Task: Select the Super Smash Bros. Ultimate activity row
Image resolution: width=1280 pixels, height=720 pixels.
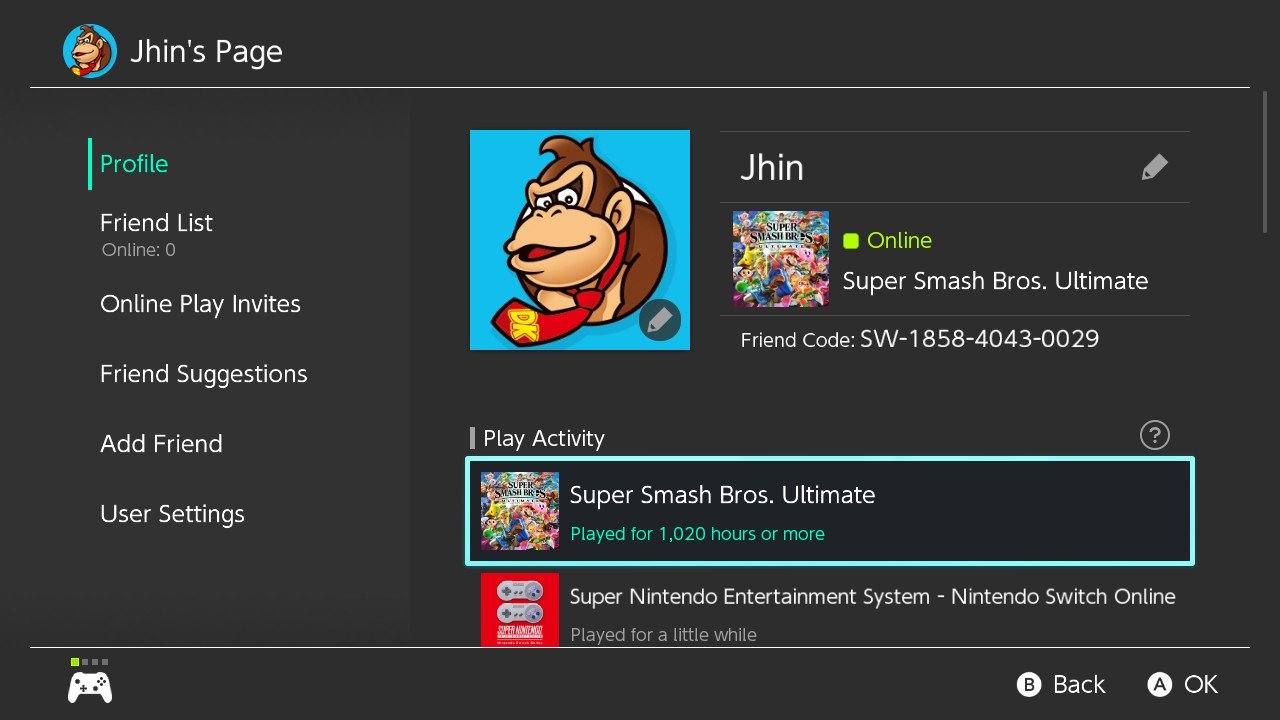Action: [x=830, y=511]
